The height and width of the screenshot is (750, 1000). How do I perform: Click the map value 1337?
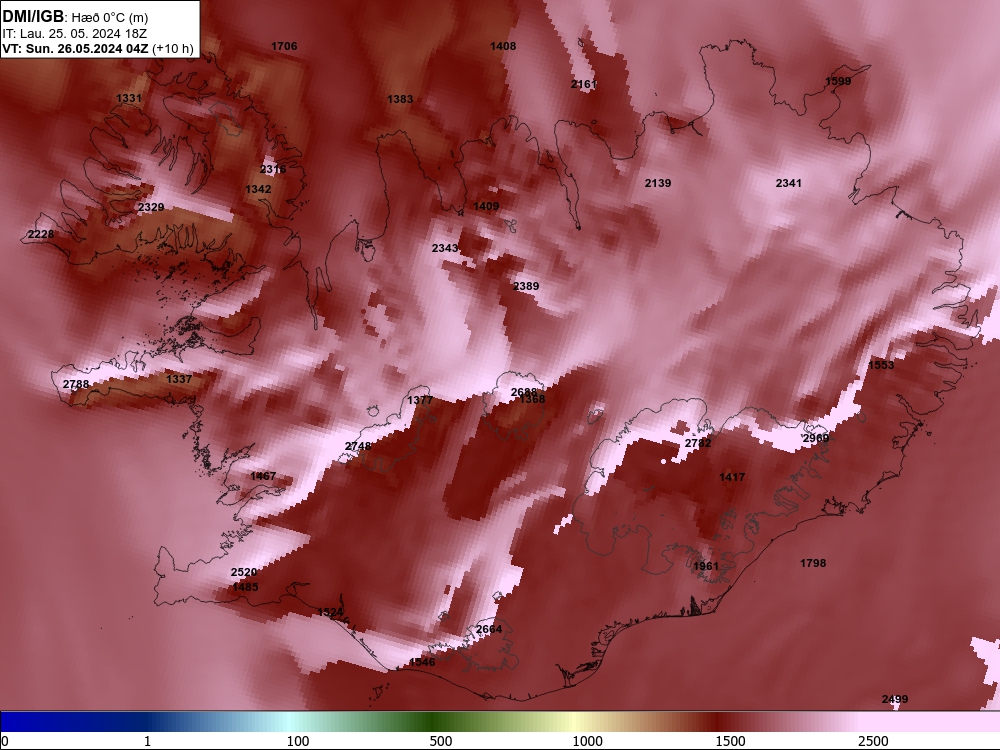point(179,379)
